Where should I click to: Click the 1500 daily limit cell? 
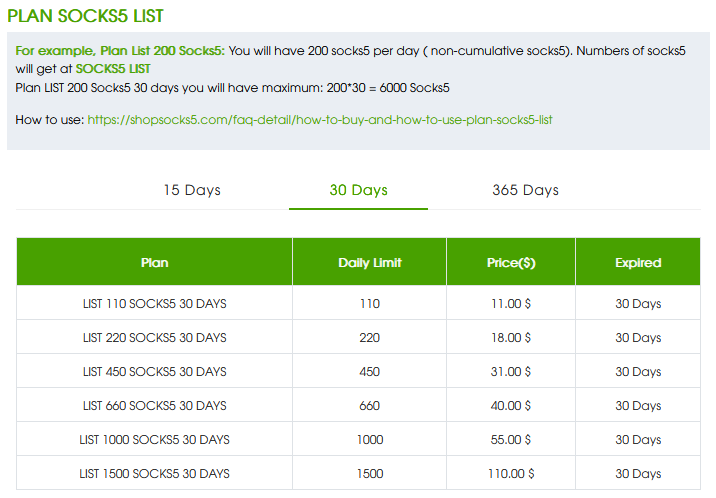[x=369, y=474]
